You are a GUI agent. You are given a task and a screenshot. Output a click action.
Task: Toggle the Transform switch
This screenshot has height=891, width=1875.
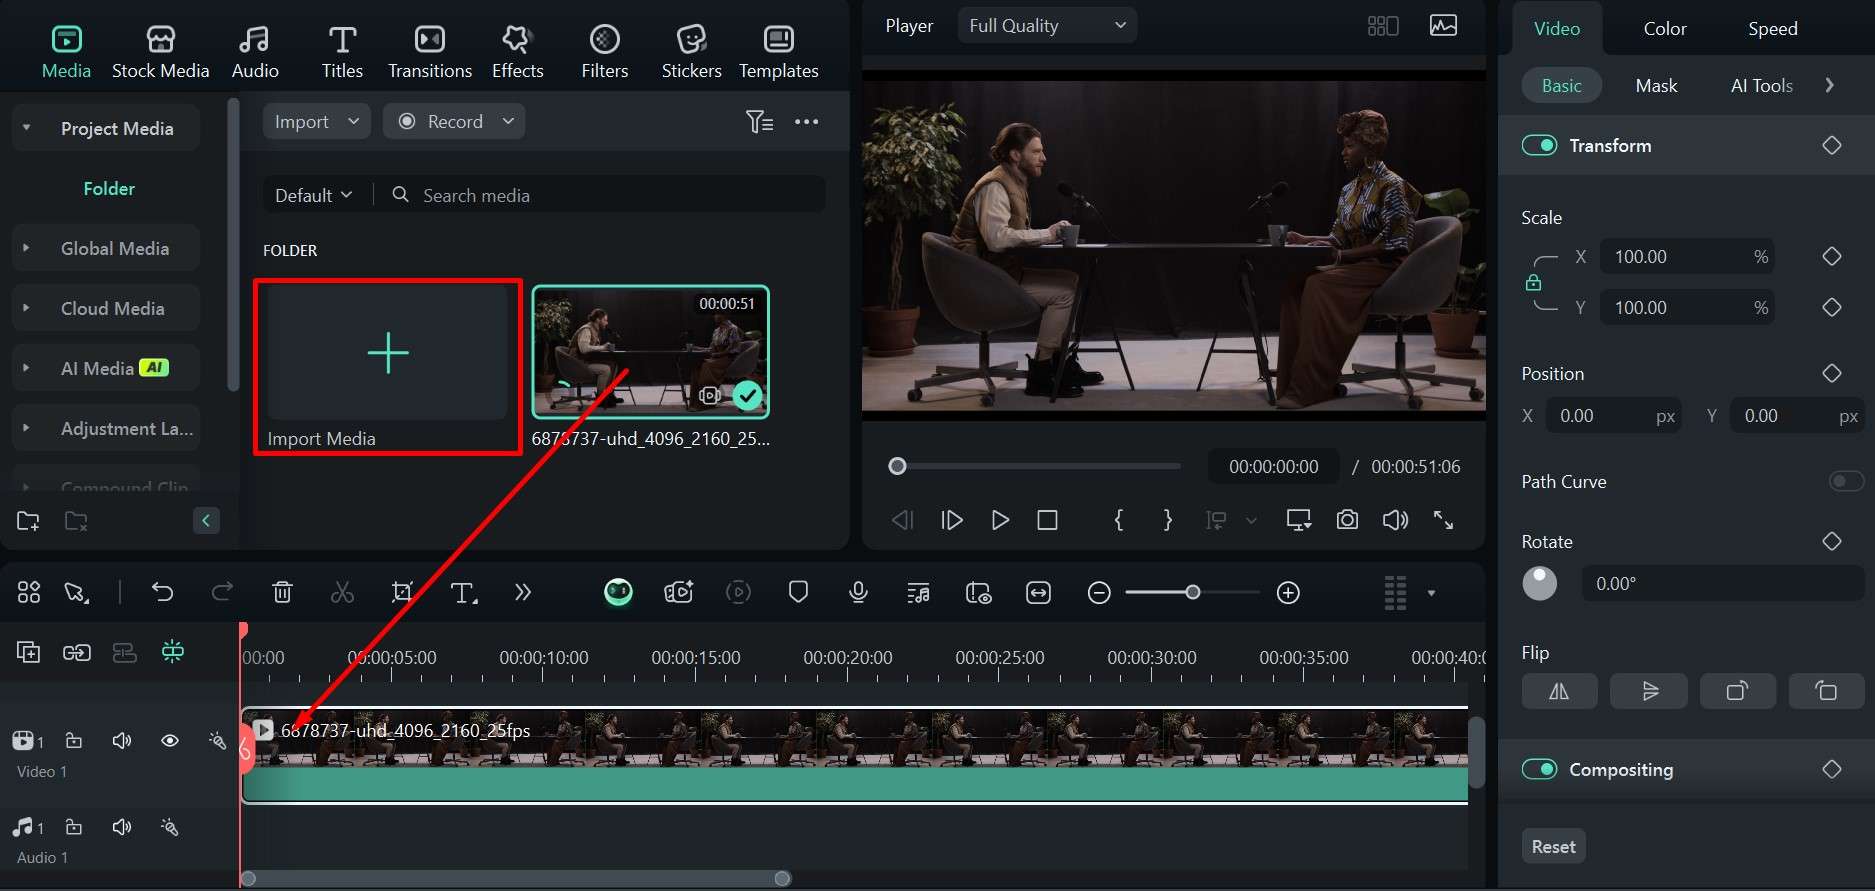[x=1539, y=145]
